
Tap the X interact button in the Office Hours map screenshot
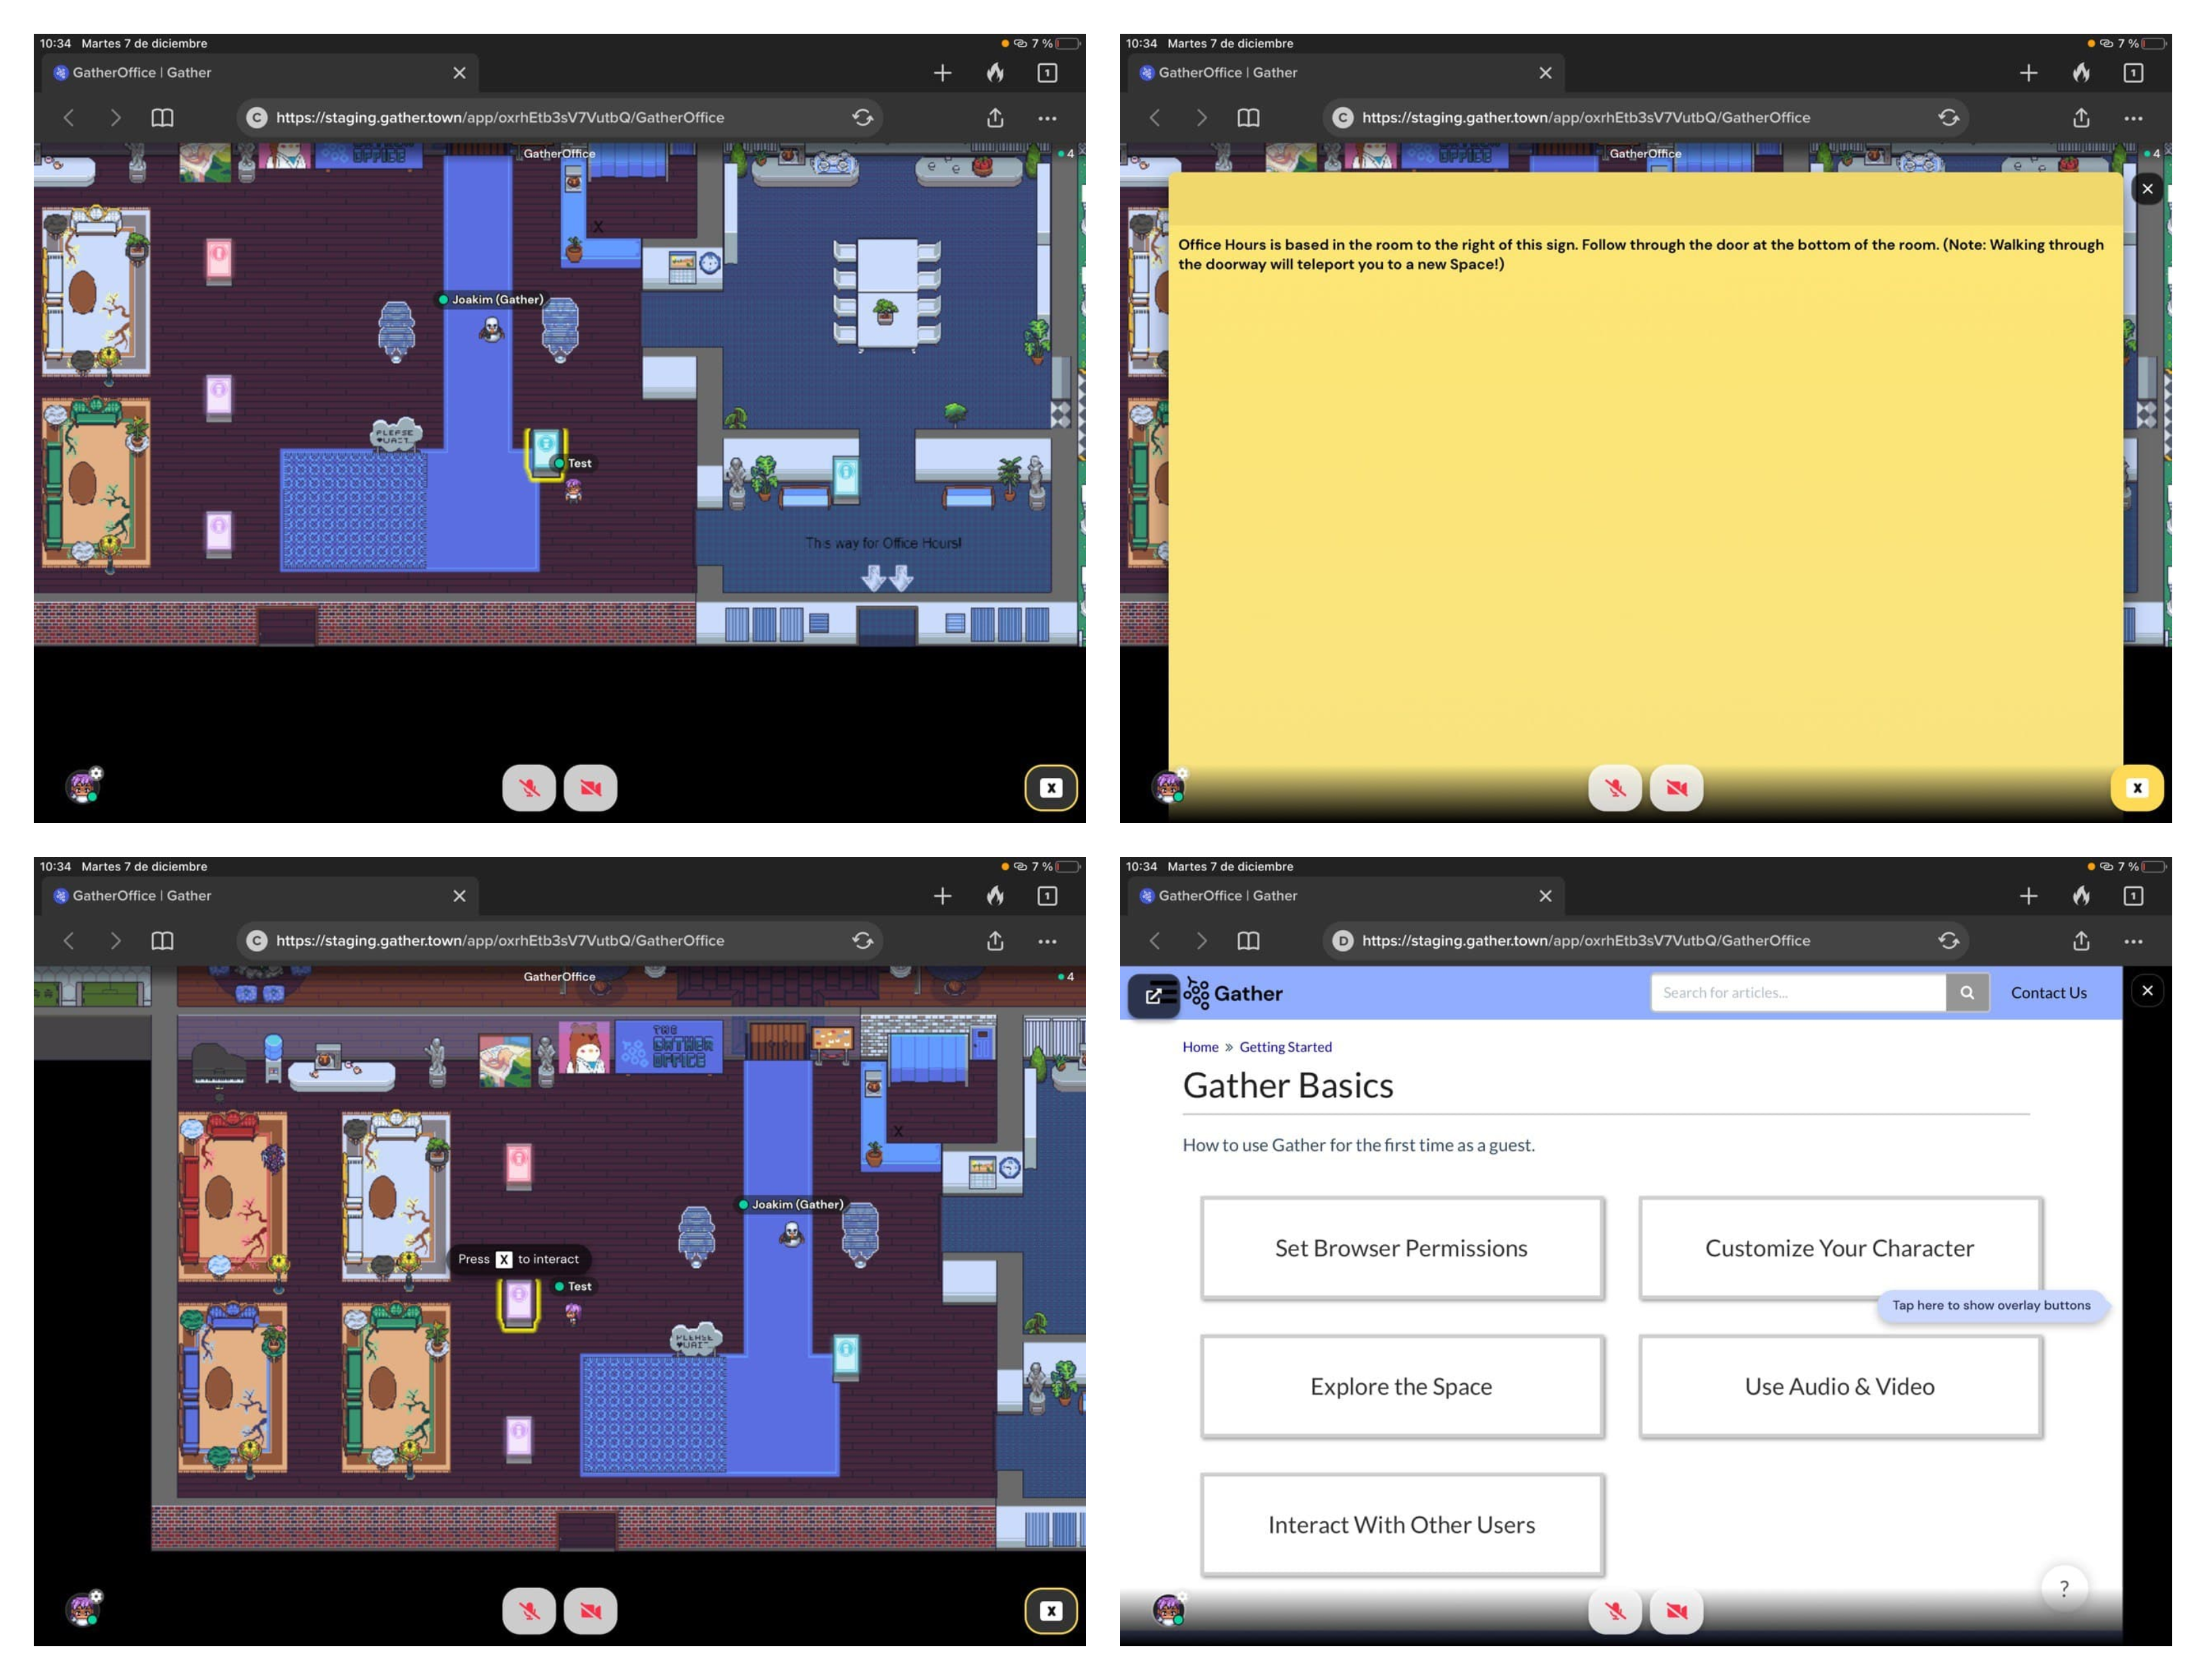click(1050, 787)
